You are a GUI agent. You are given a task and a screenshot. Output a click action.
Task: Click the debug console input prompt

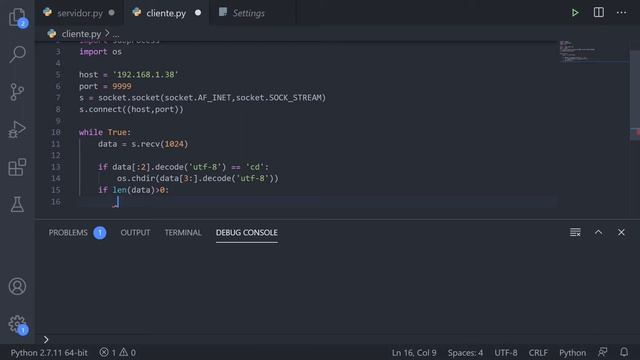click(x=335, y=339)
